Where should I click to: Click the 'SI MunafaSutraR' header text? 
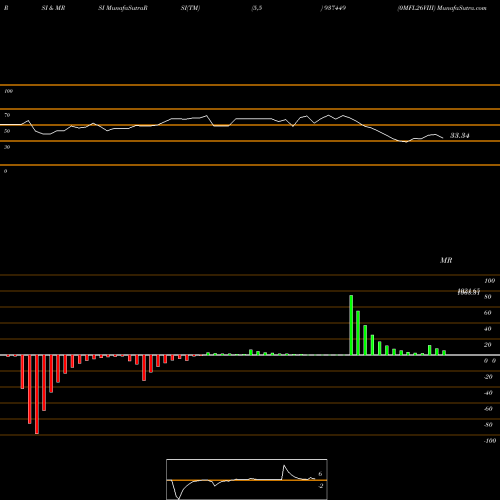tap(123, 8)
